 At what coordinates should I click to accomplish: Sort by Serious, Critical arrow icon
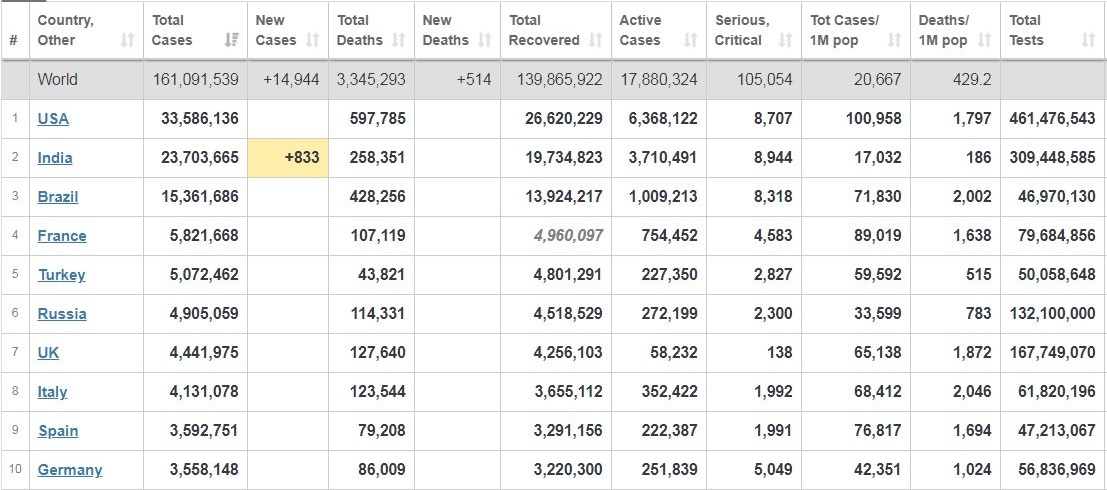tap(785, 40)
